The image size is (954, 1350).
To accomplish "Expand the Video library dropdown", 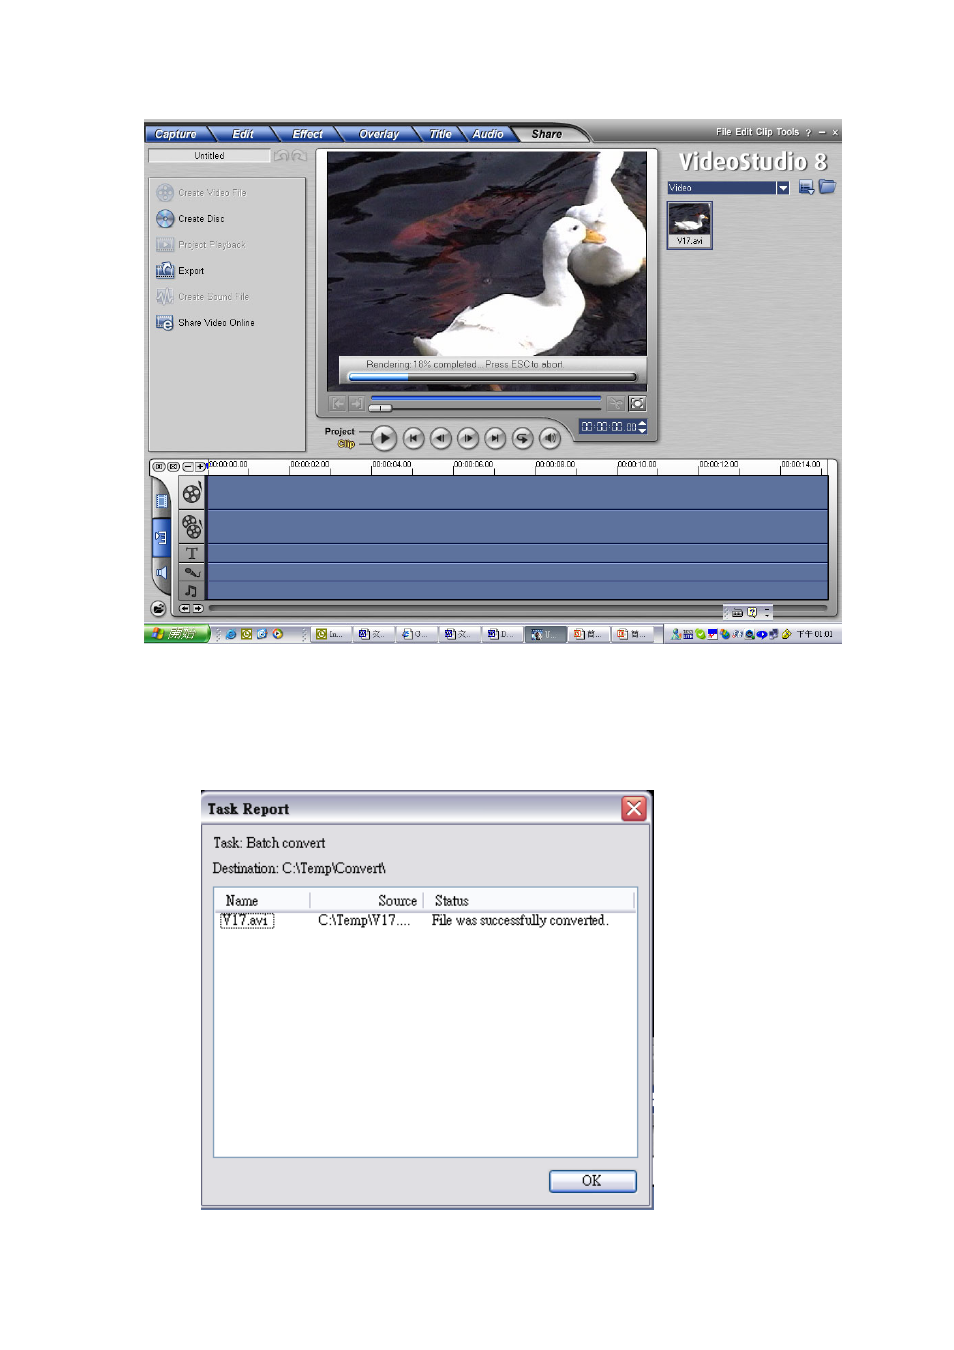I will 783,188.
